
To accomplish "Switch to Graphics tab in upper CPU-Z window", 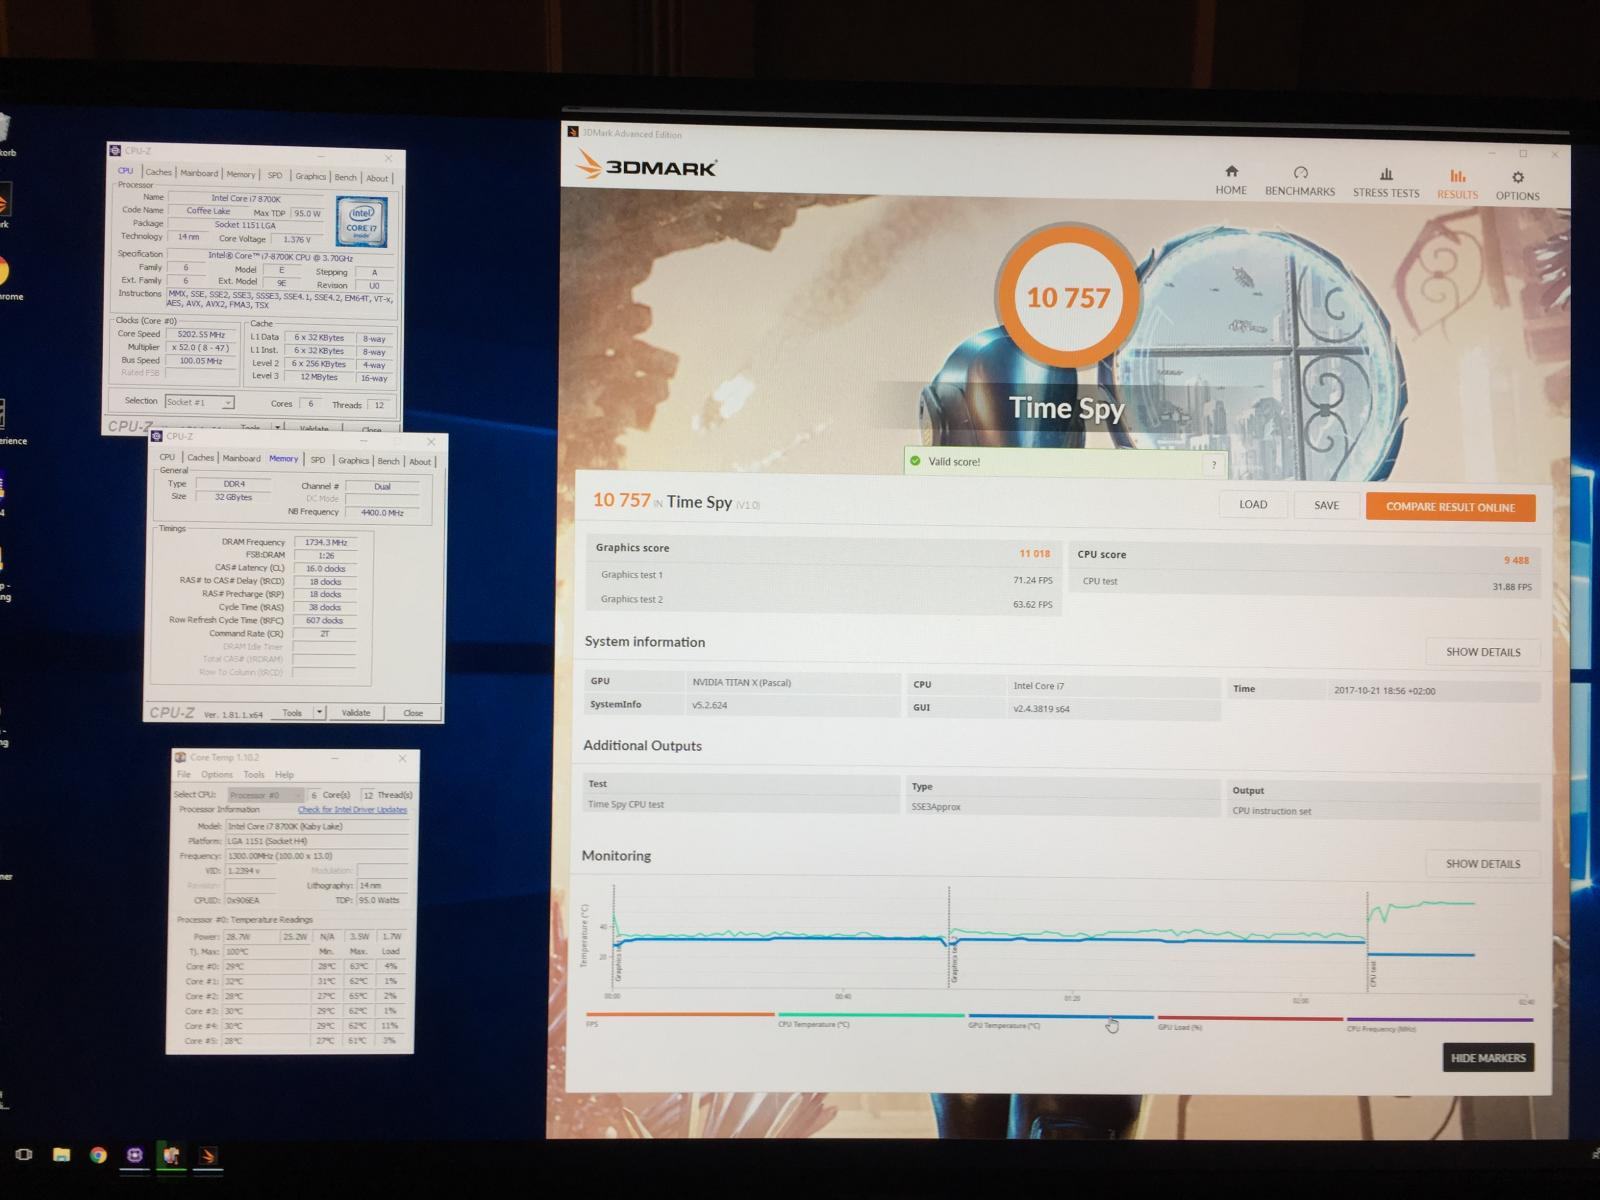I will click(x=310, y=176).
